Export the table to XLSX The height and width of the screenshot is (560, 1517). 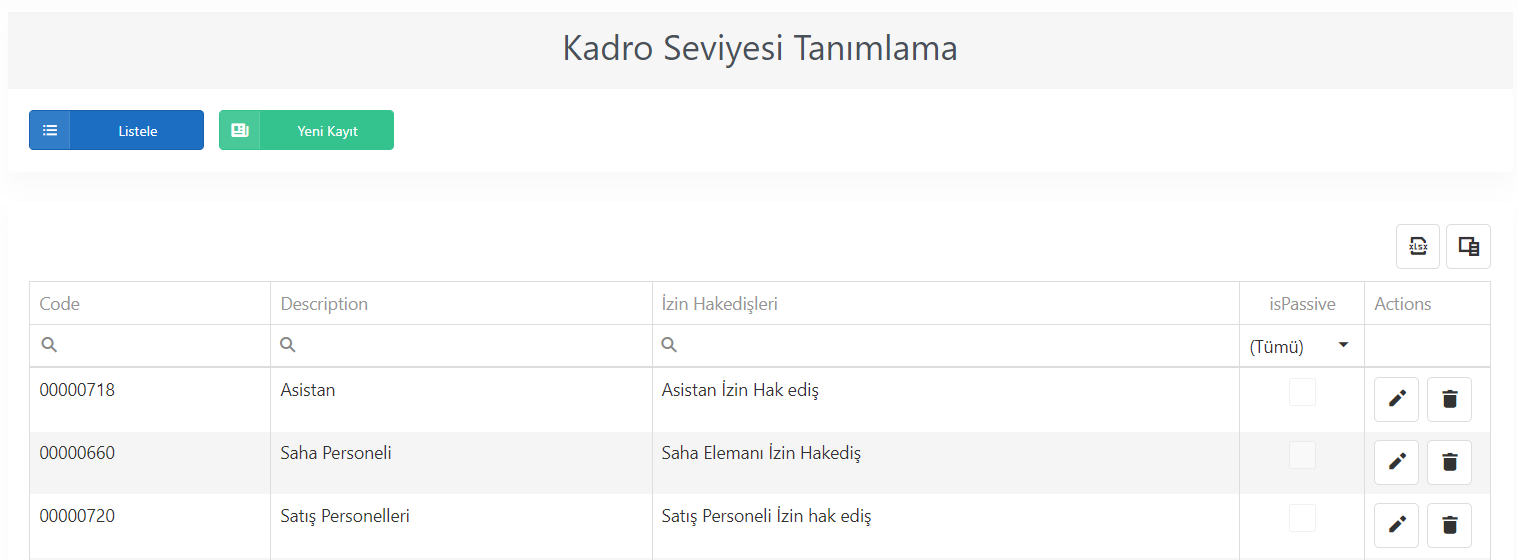[1417, 246]
